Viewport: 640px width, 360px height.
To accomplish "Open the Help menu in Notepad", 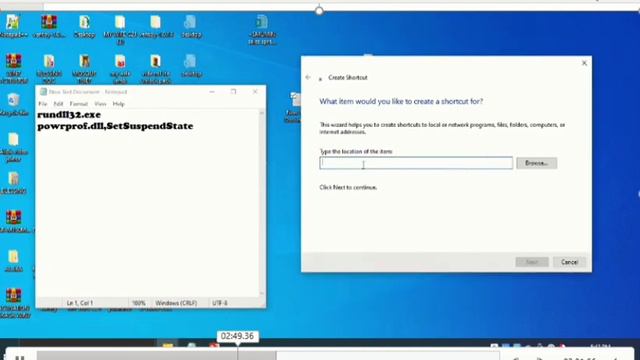I will coord(118,104).
